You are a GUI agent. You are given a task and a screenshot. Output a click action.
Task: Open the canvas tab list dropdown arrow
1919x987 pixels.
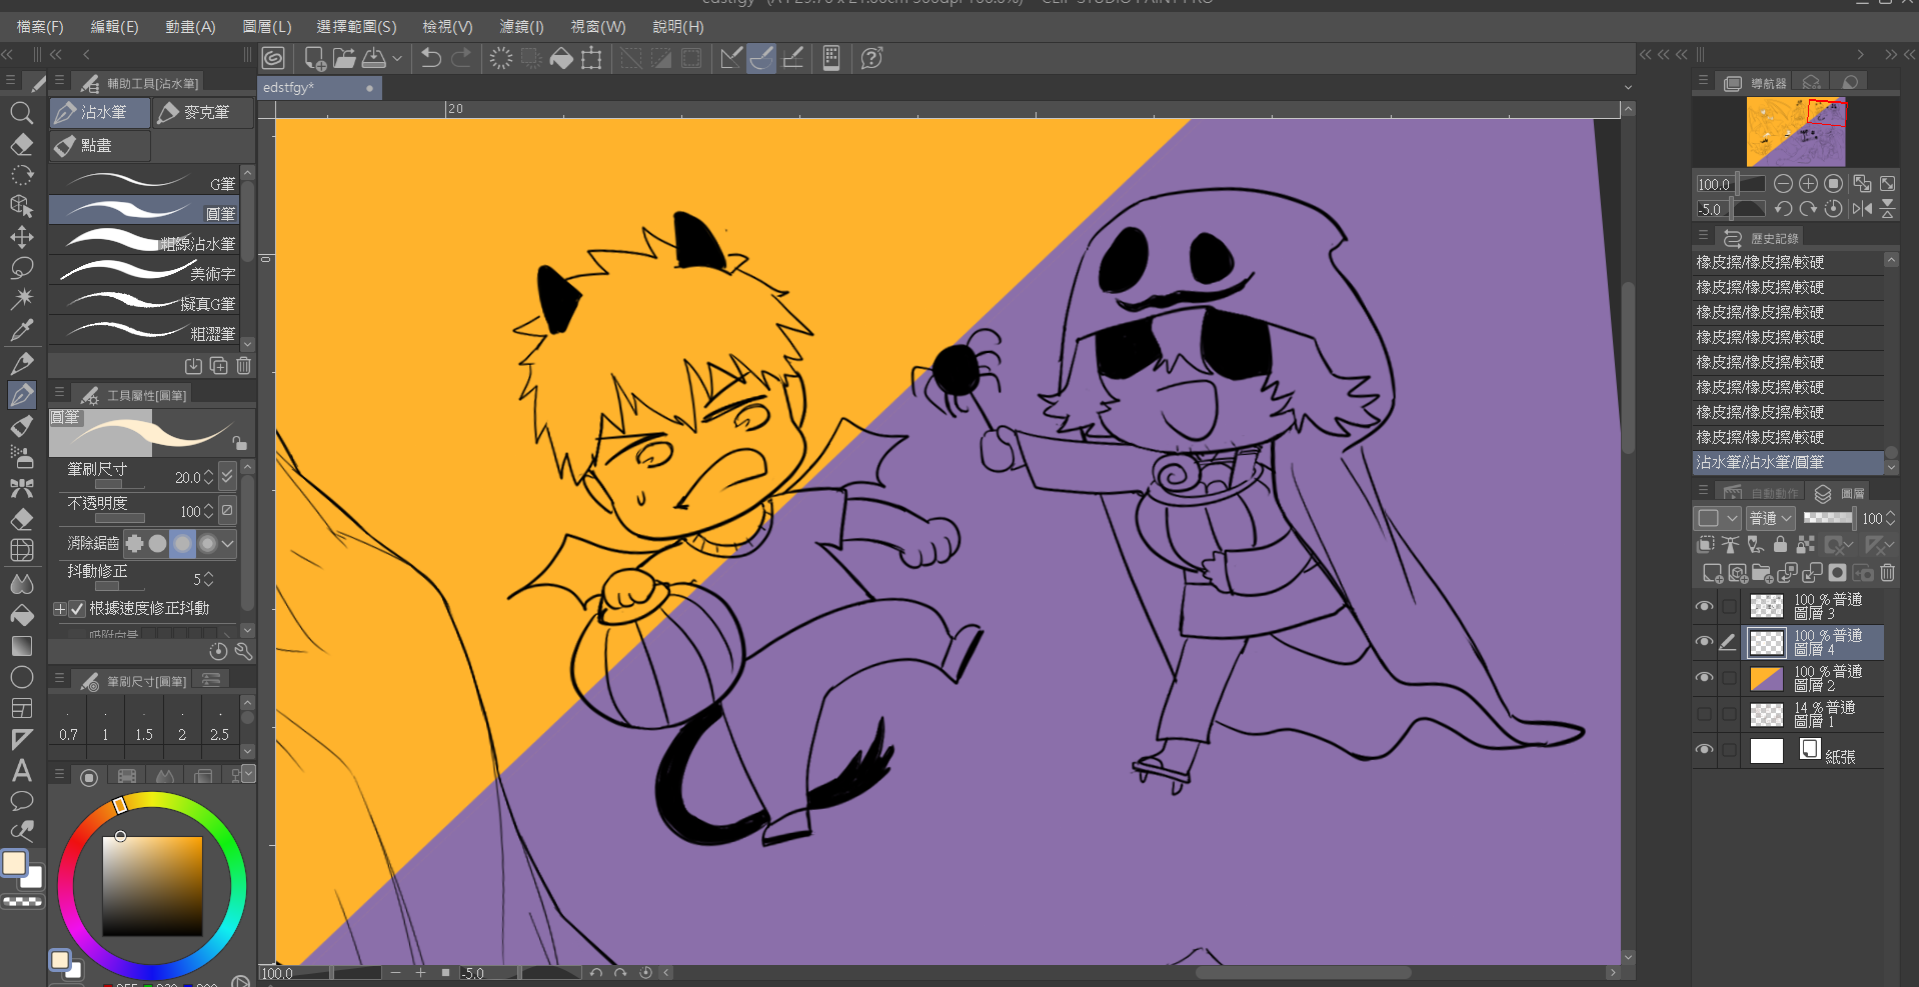[1628, 88]
